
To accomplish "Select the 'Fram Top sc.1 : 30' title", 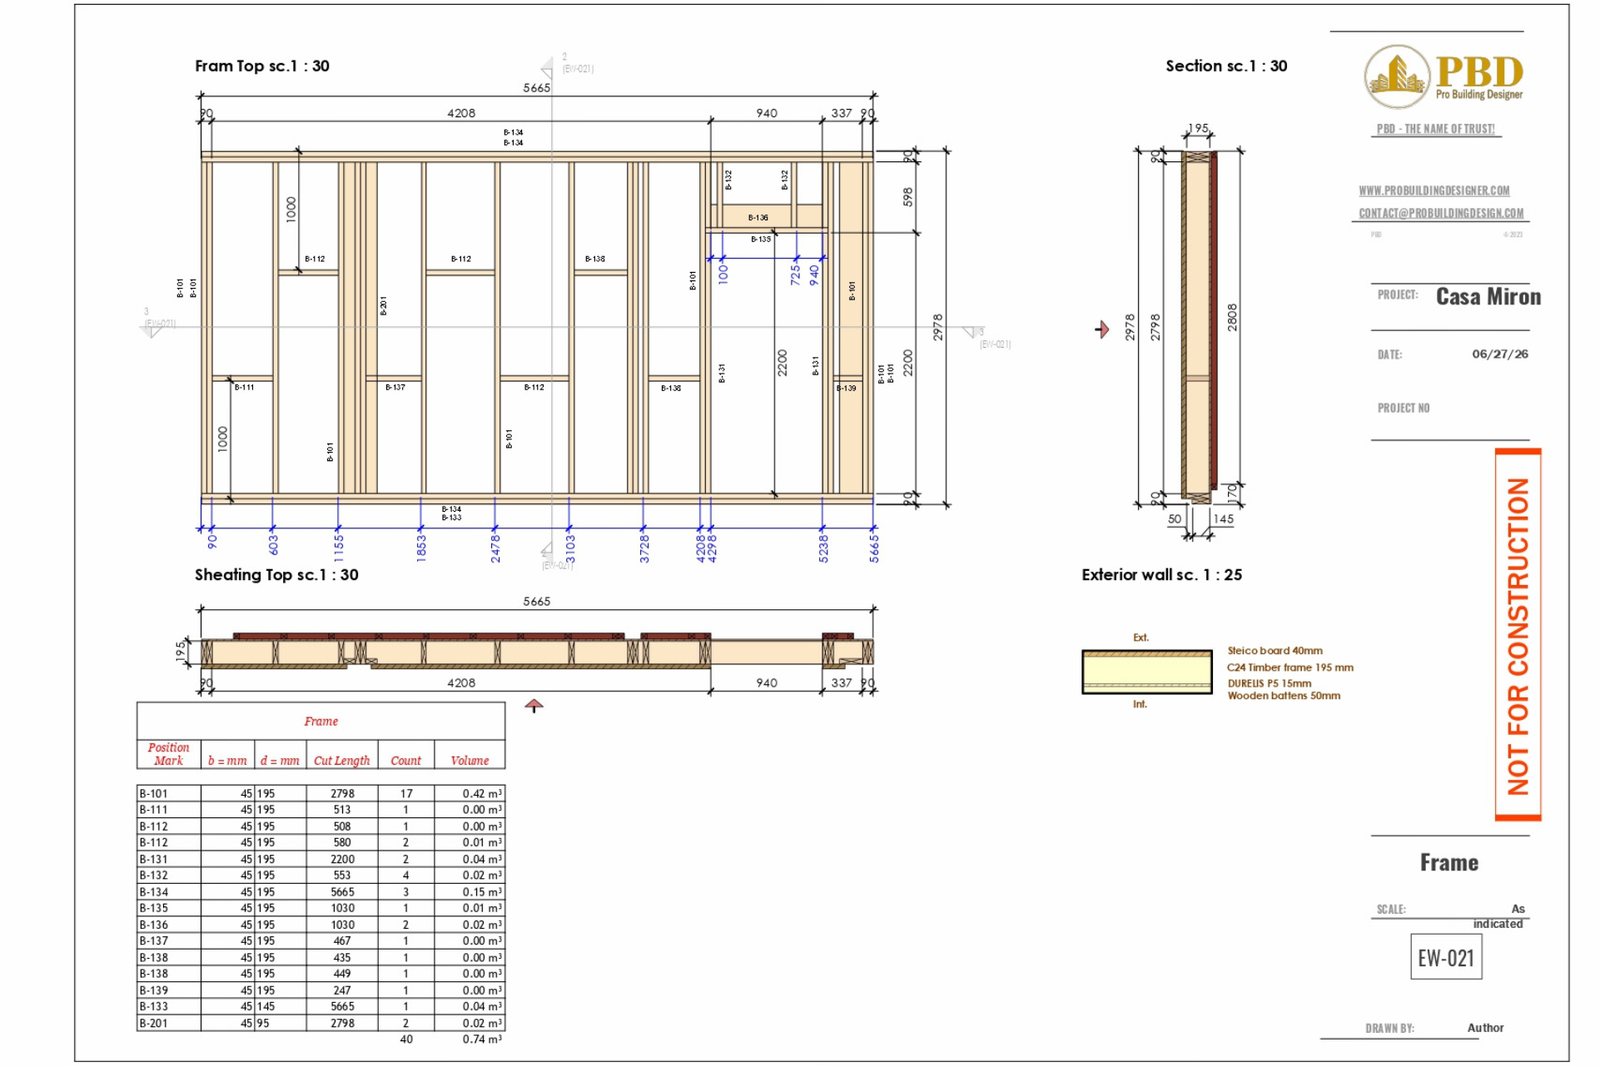I will [x=262, y=66].
